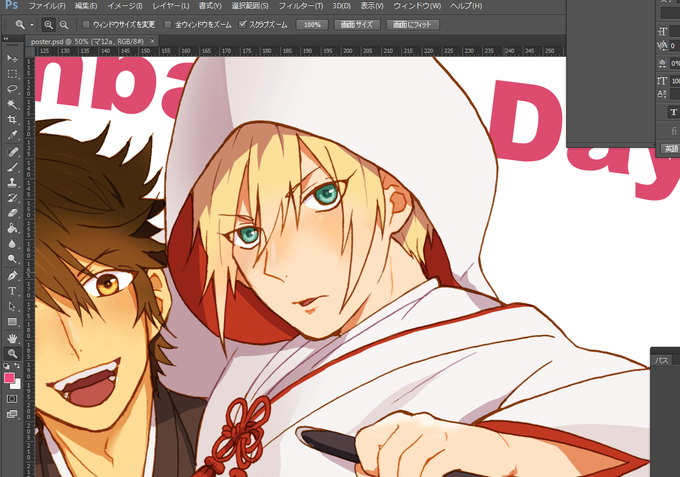Swap foreground and background colors
Screen dimensions: 680x477
(17, 366)
